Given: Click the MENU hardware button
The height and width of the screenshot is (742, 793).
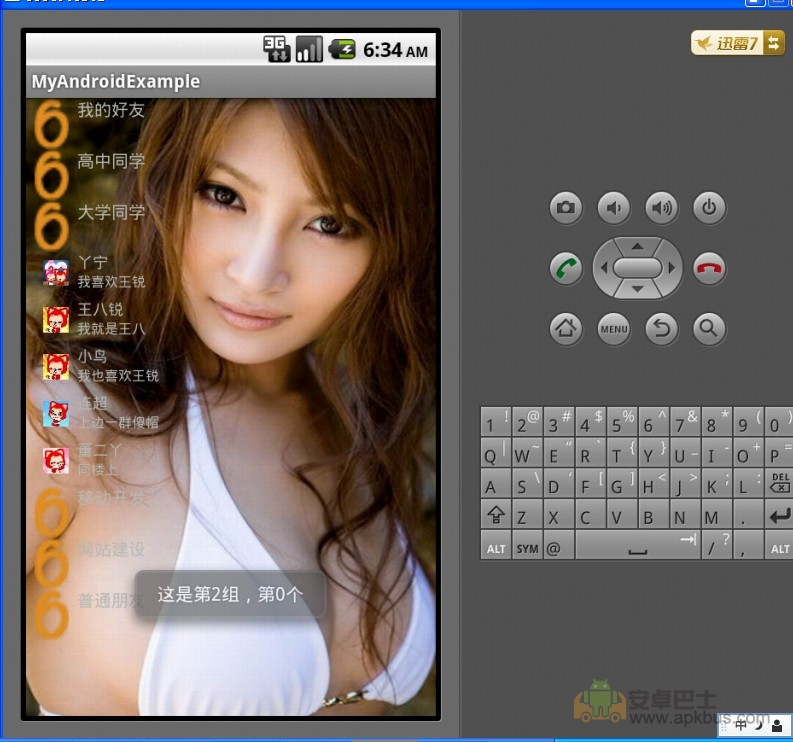Looking at the screenshot, I should [613, 329].
